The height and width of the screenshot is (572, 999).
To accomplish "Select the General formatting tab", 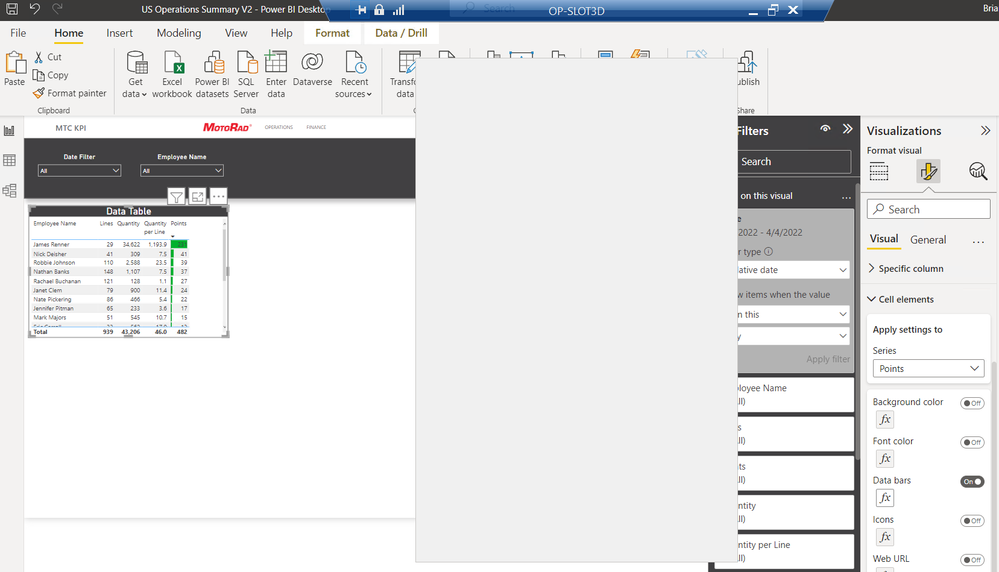I will click(x=928, y=240).
